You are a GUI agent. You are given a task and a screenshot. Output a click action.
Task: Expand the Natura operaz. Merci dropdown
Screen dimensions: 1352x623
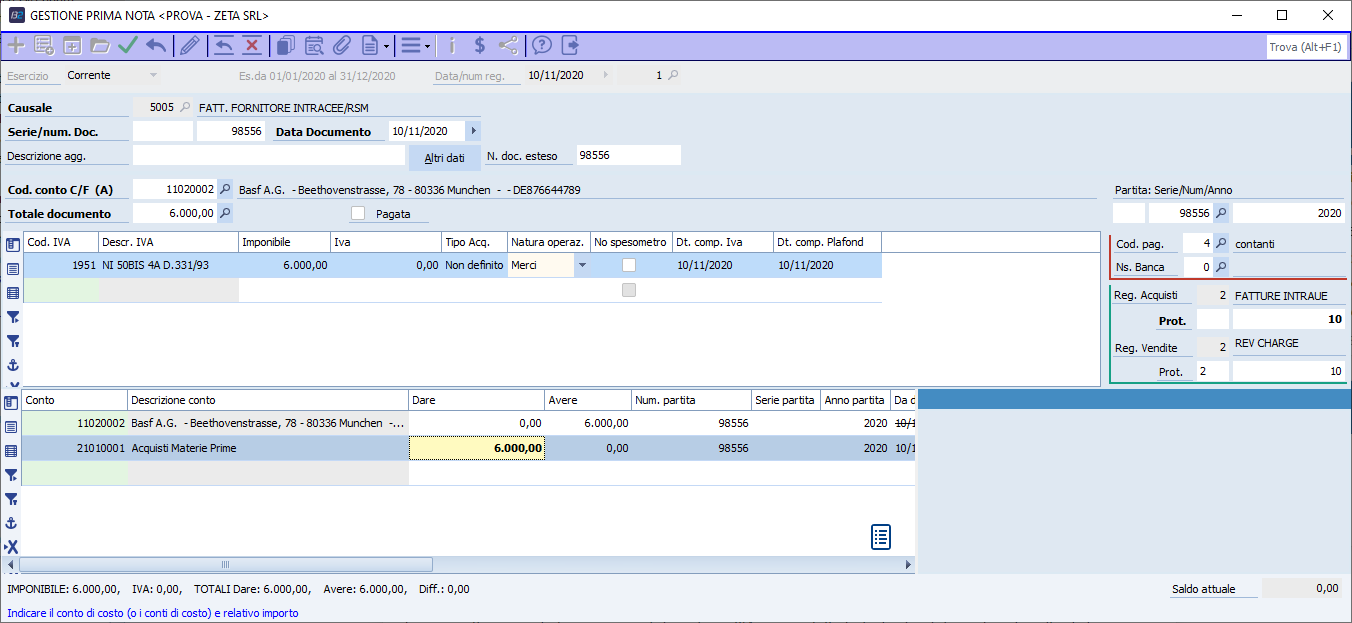pos(582,265)
